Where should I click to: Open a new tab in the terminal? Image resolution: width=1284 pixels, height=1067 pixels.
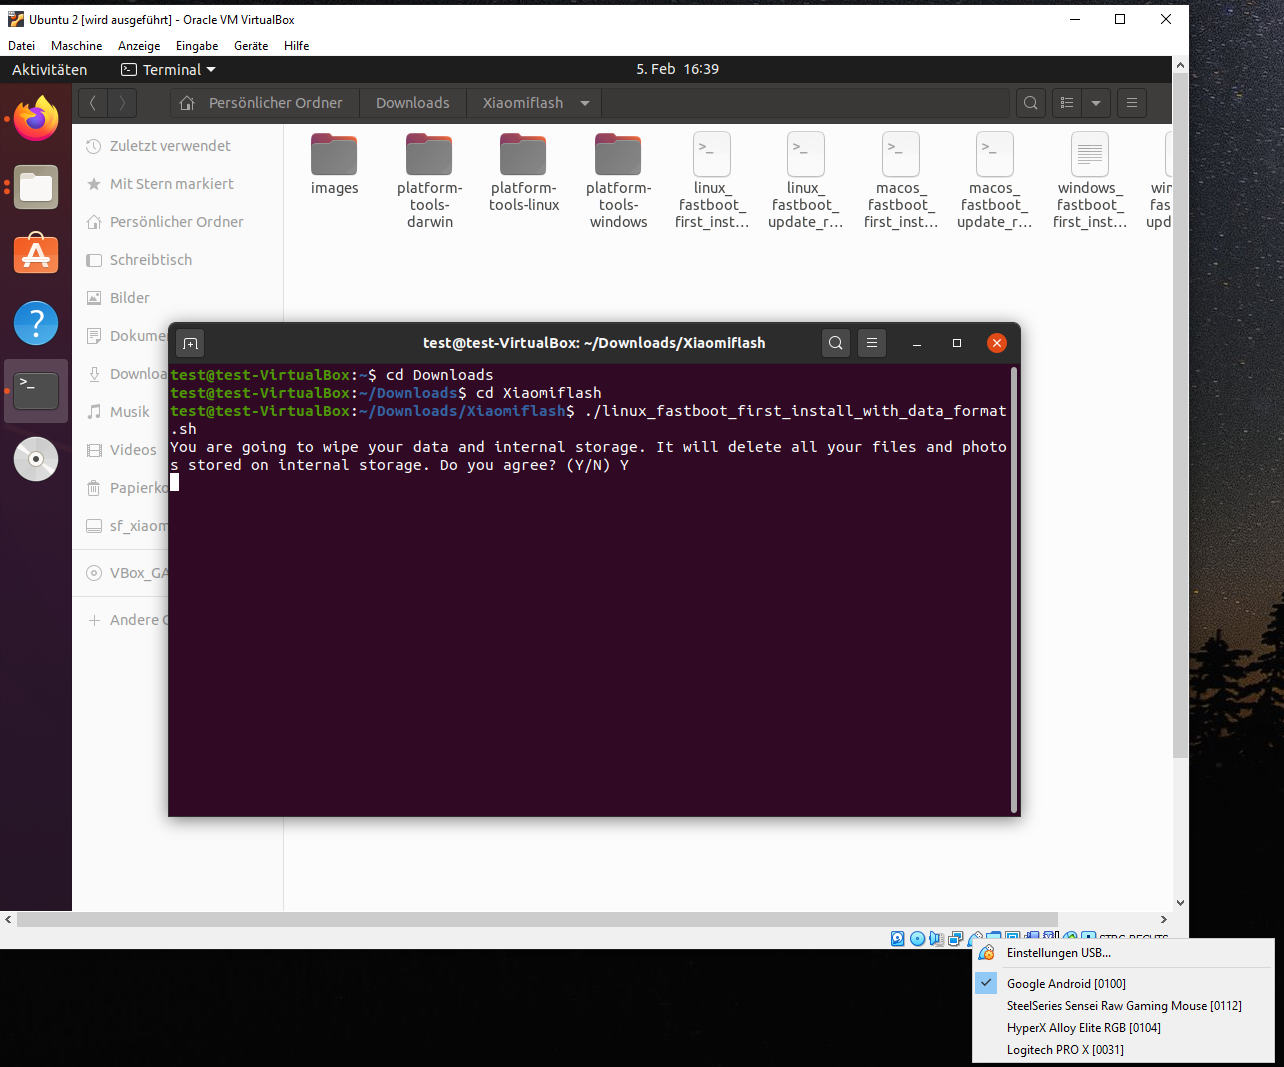190,343
